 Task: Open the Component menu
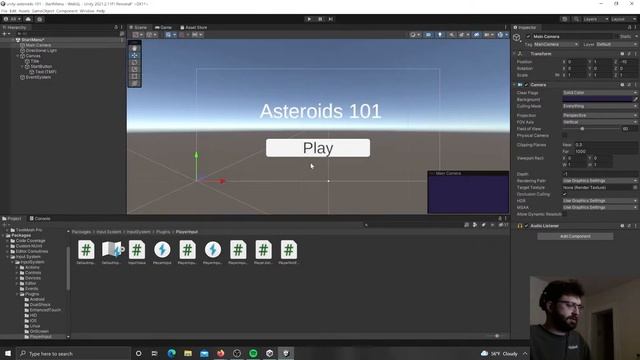click(67, 11)
